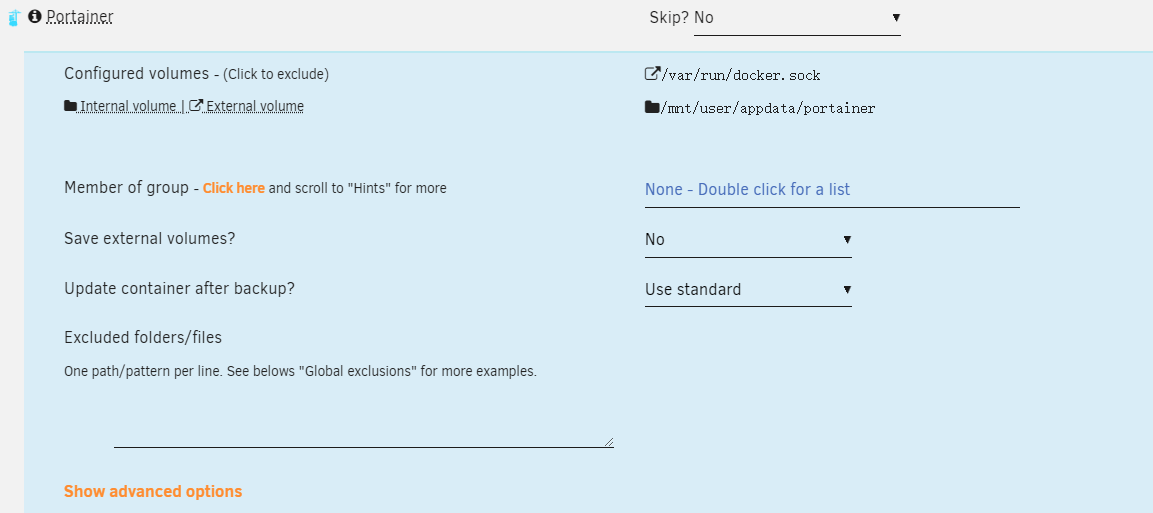
Task: Exclude the /var/run/docker.sock volume
Action: pyautogui.click(x=740, y=75)
